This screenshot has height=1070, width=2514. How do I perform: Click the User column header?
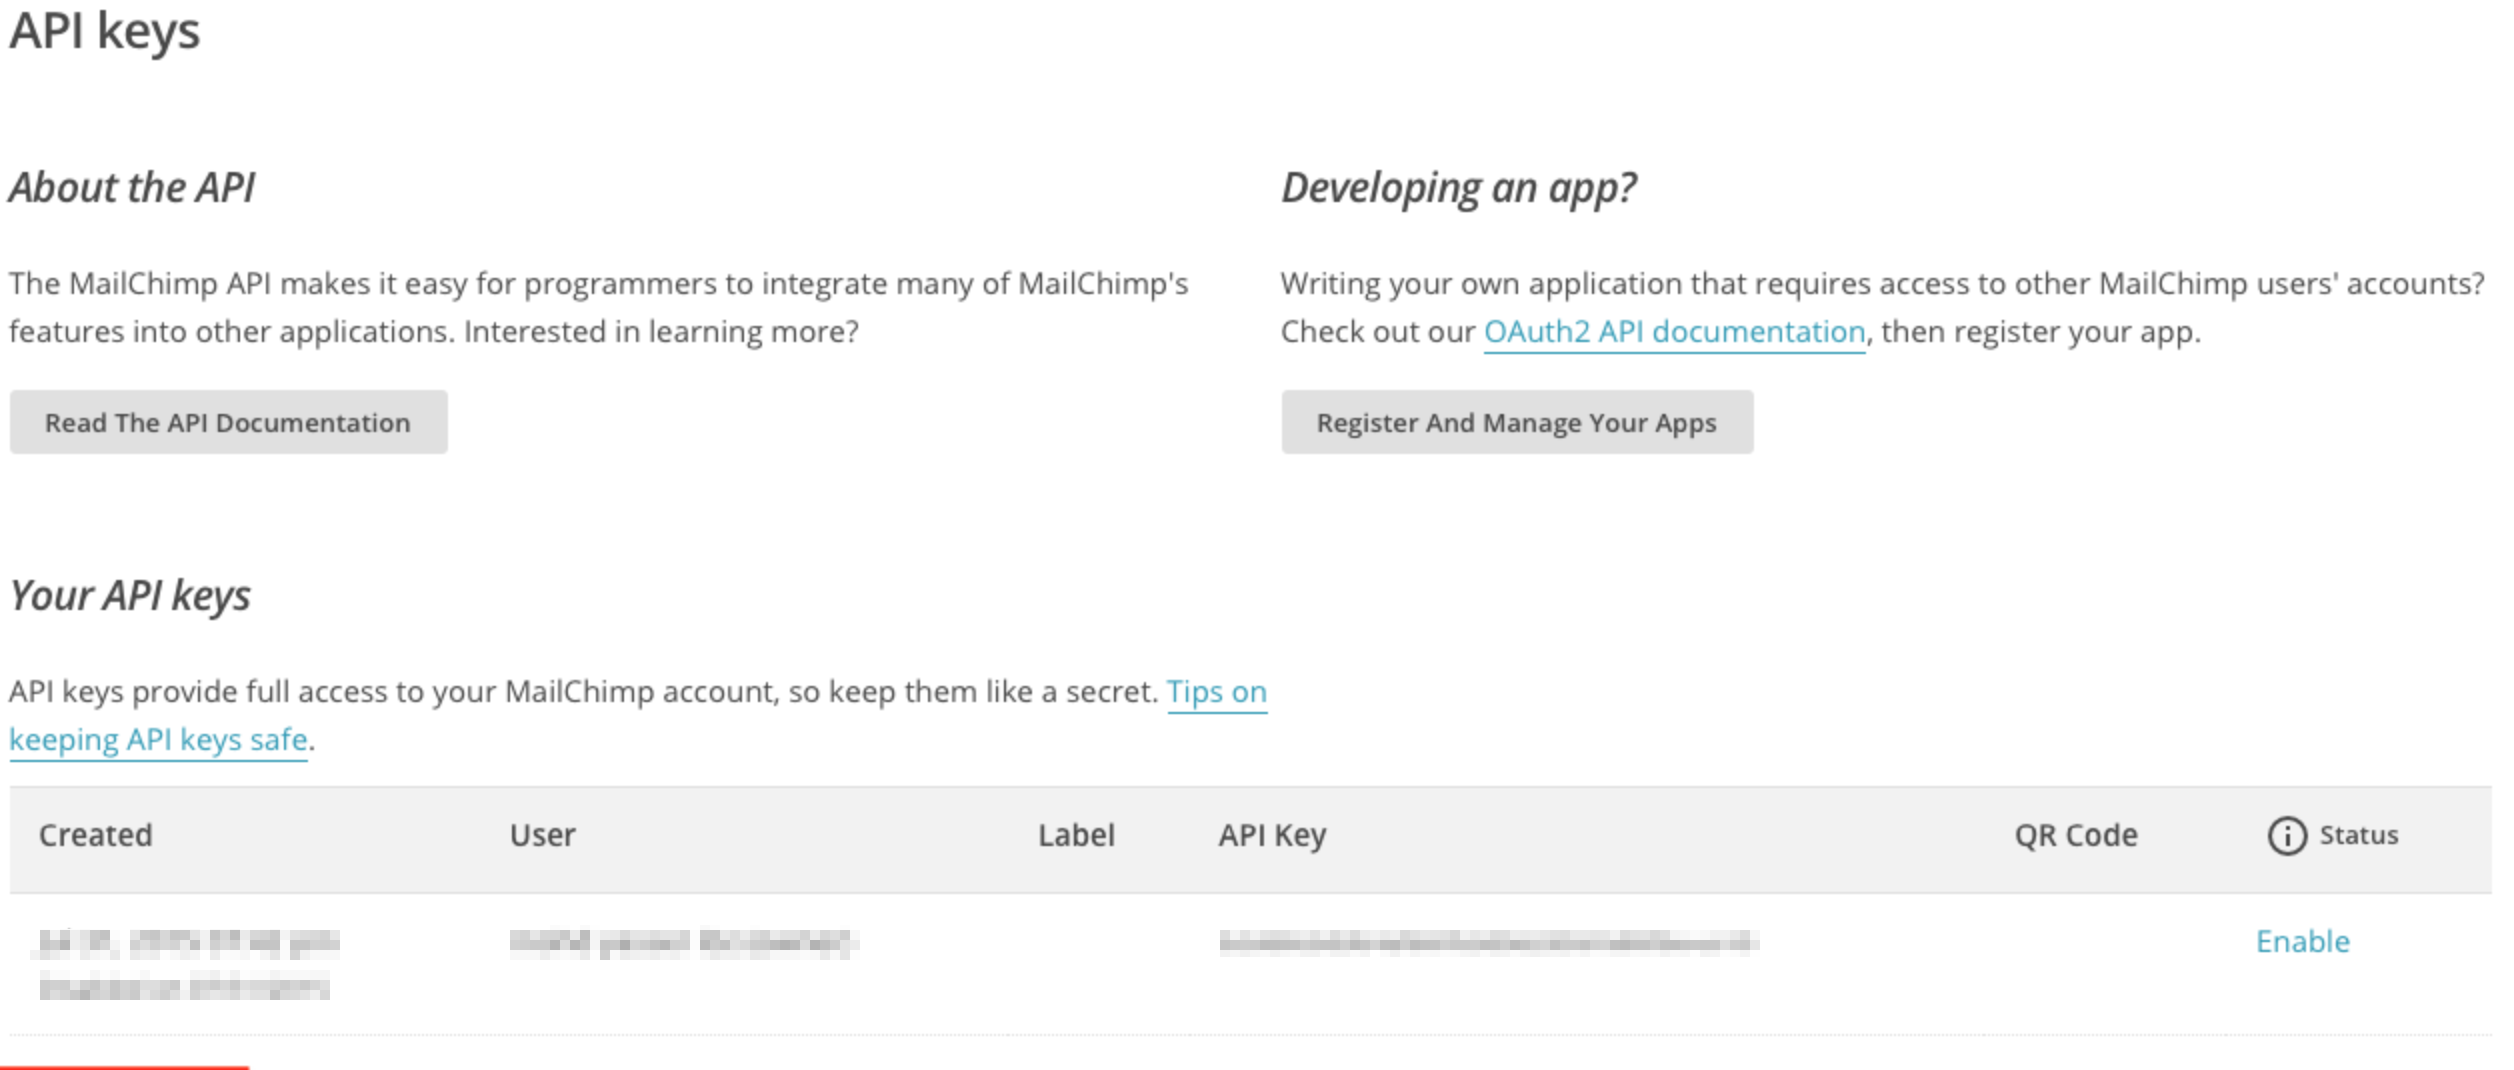click(542, 835)
